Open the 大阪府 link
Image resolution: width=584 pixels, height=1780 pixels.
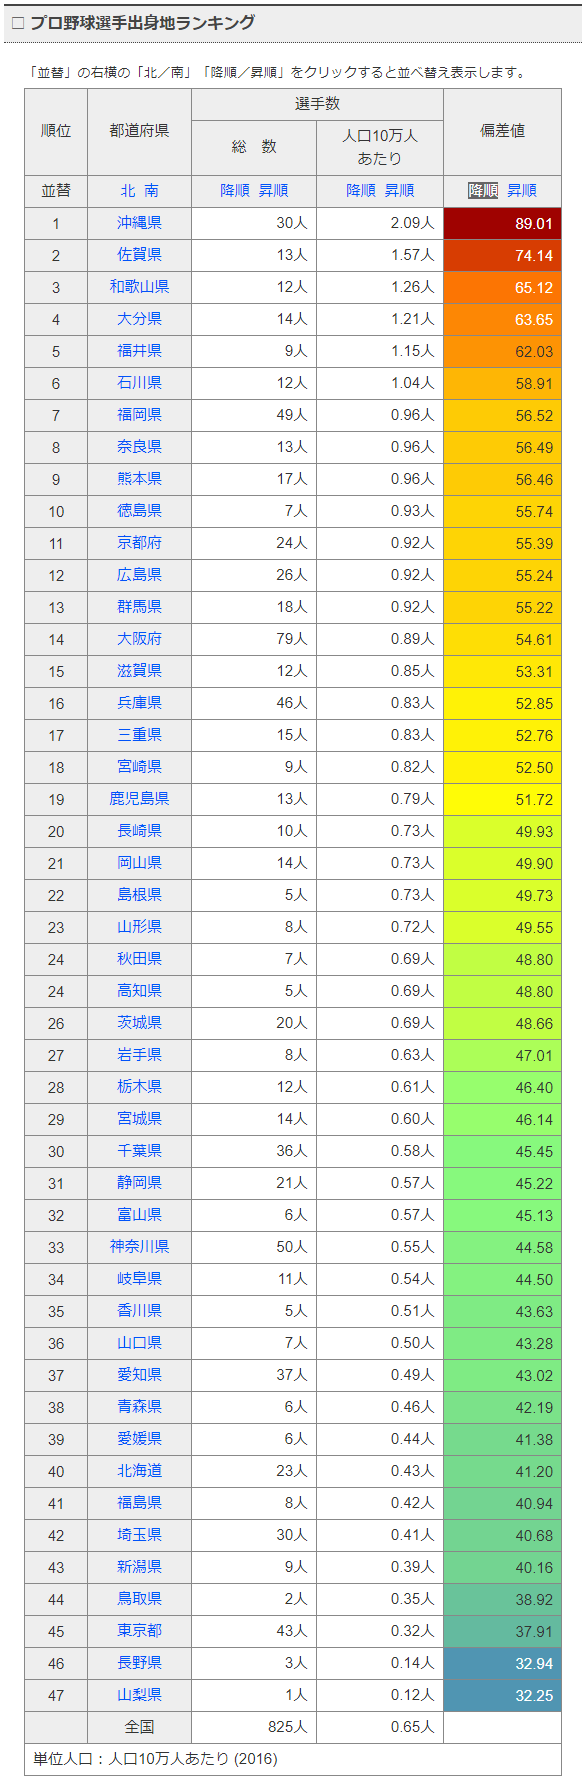[139, 639]
